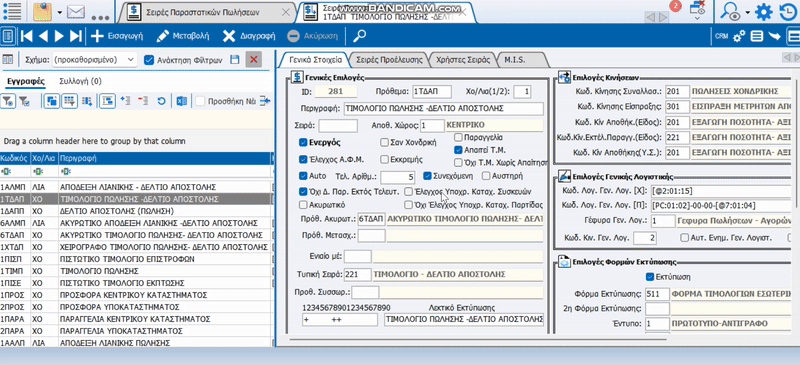Viewport: 800px width, 365px height.
Task: Toggle the Εκτύπωση checkbox
Action: pyautogui.click(x=649, y=277)
